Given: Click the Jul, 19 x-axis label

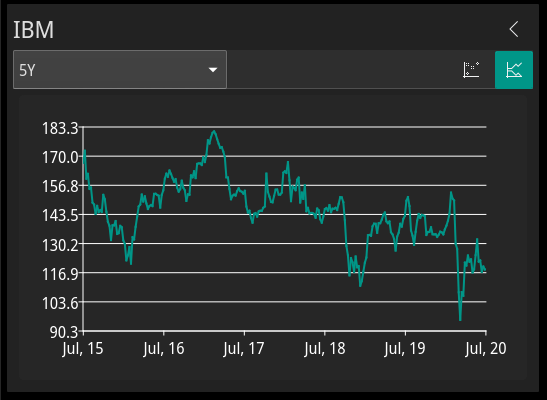Looking at the screenshot, I should pos(405,349).
